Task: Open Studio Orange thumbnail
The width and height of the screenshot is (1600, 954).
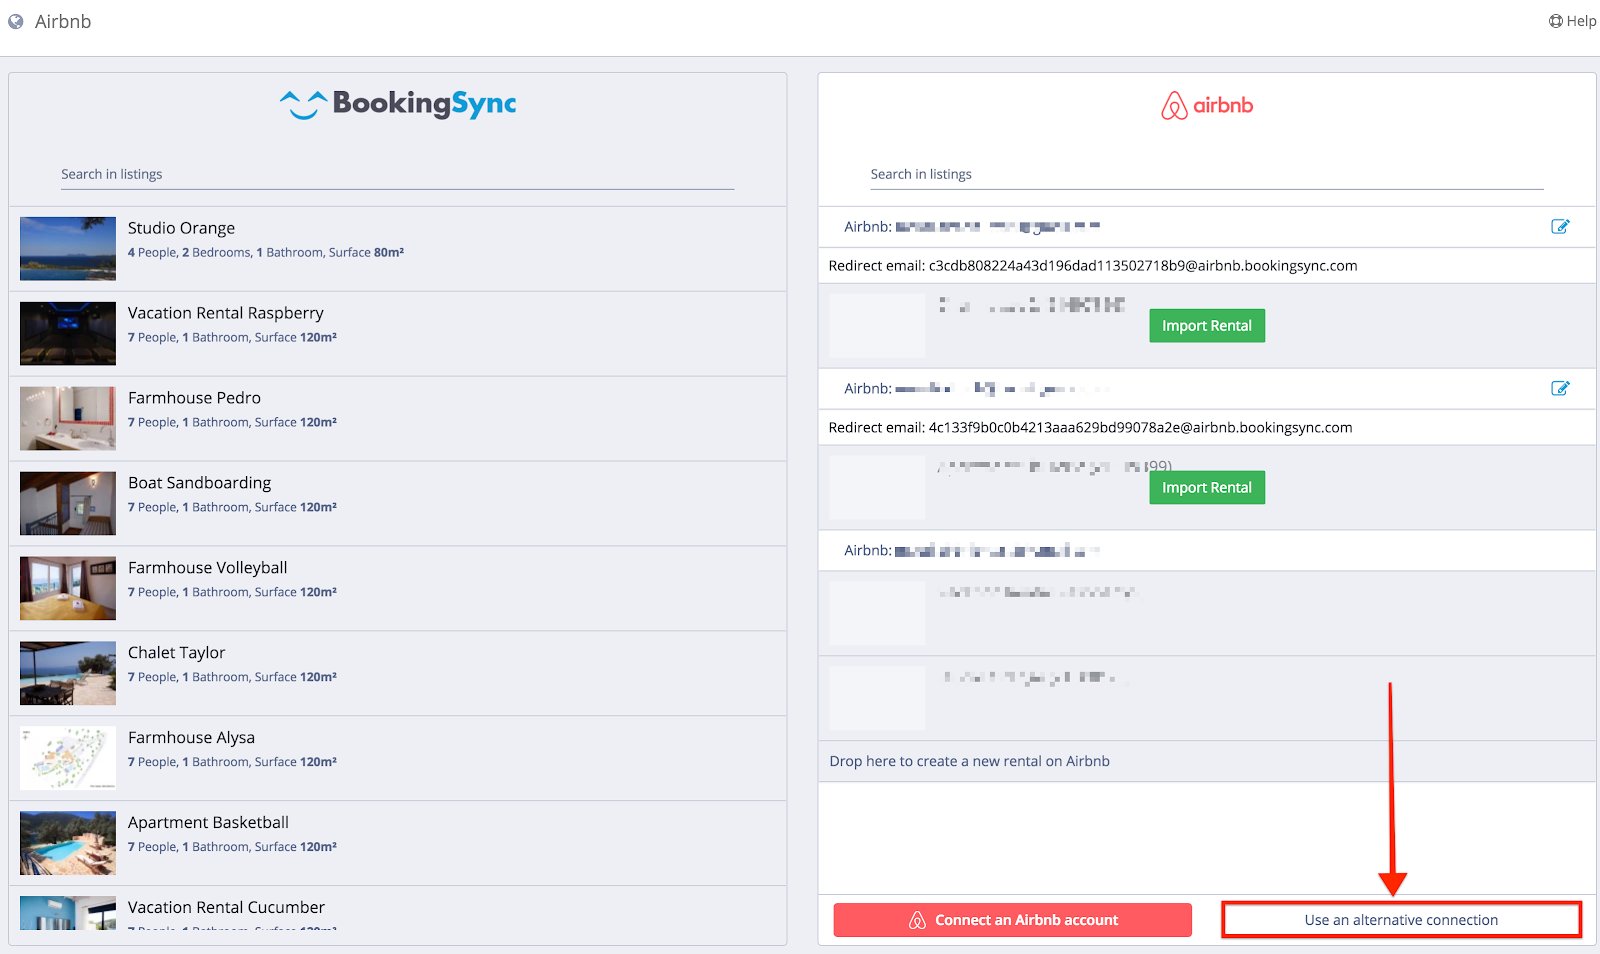Action: click(x=68, y=249)
